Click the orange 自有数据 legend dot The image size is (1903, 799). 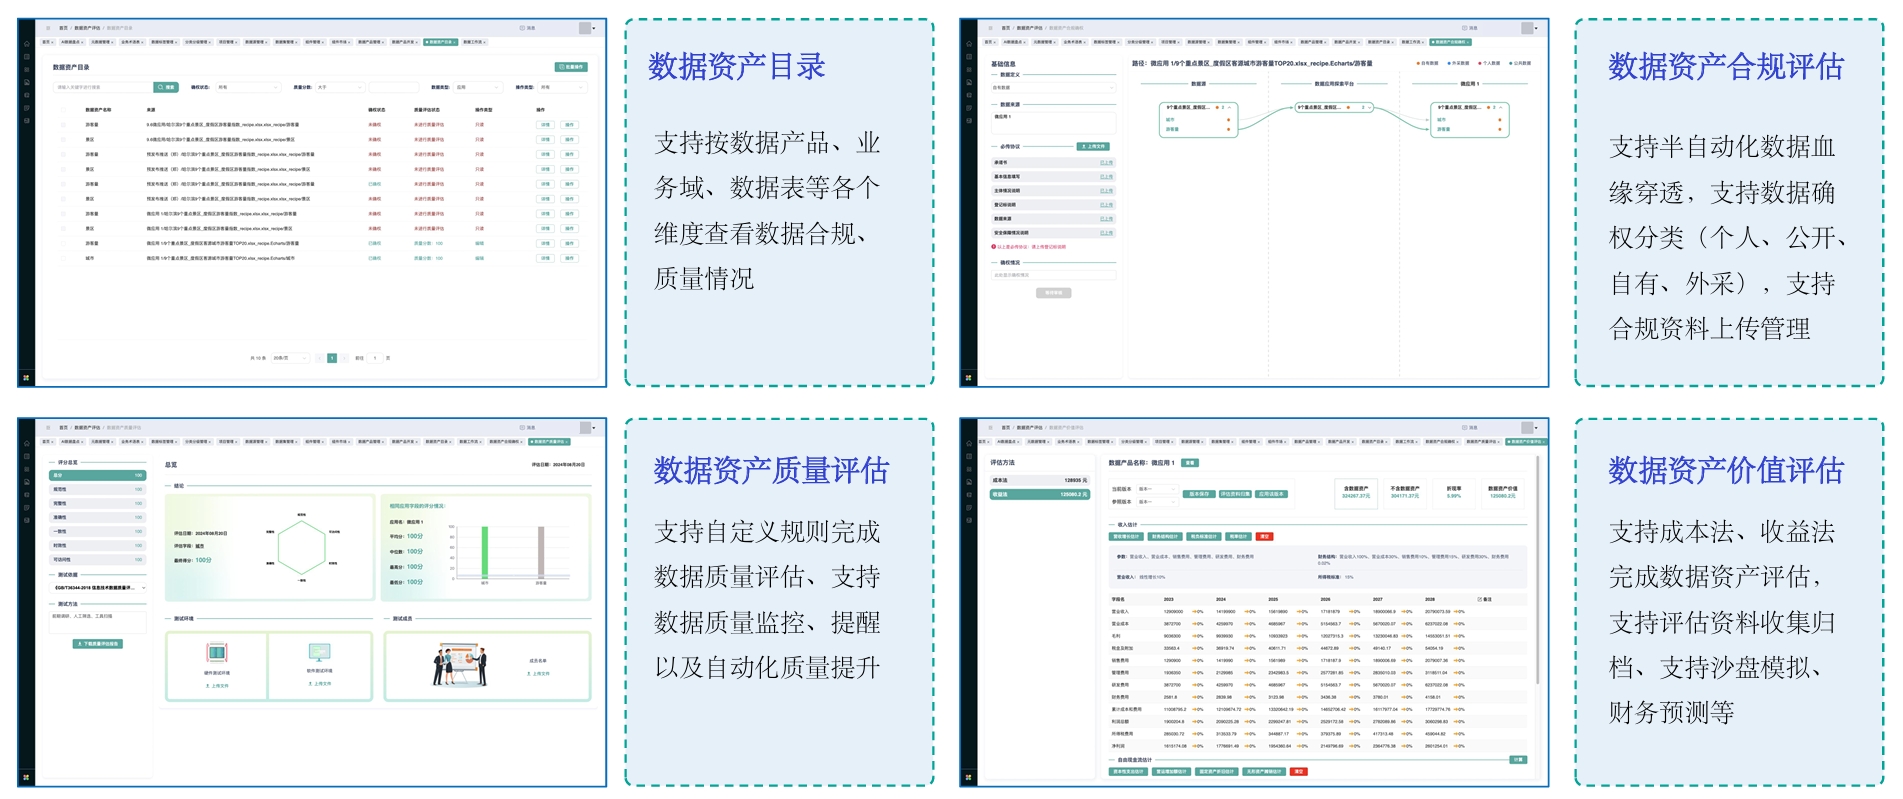coord(1418,63)
